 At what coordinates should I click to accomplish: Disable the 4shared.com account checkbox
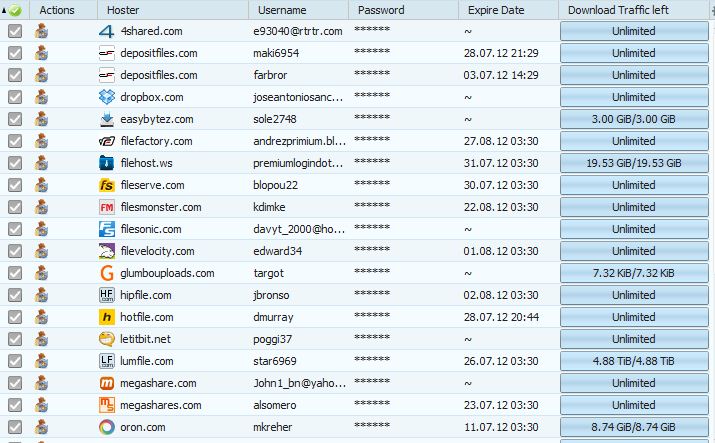pos(15,31)
